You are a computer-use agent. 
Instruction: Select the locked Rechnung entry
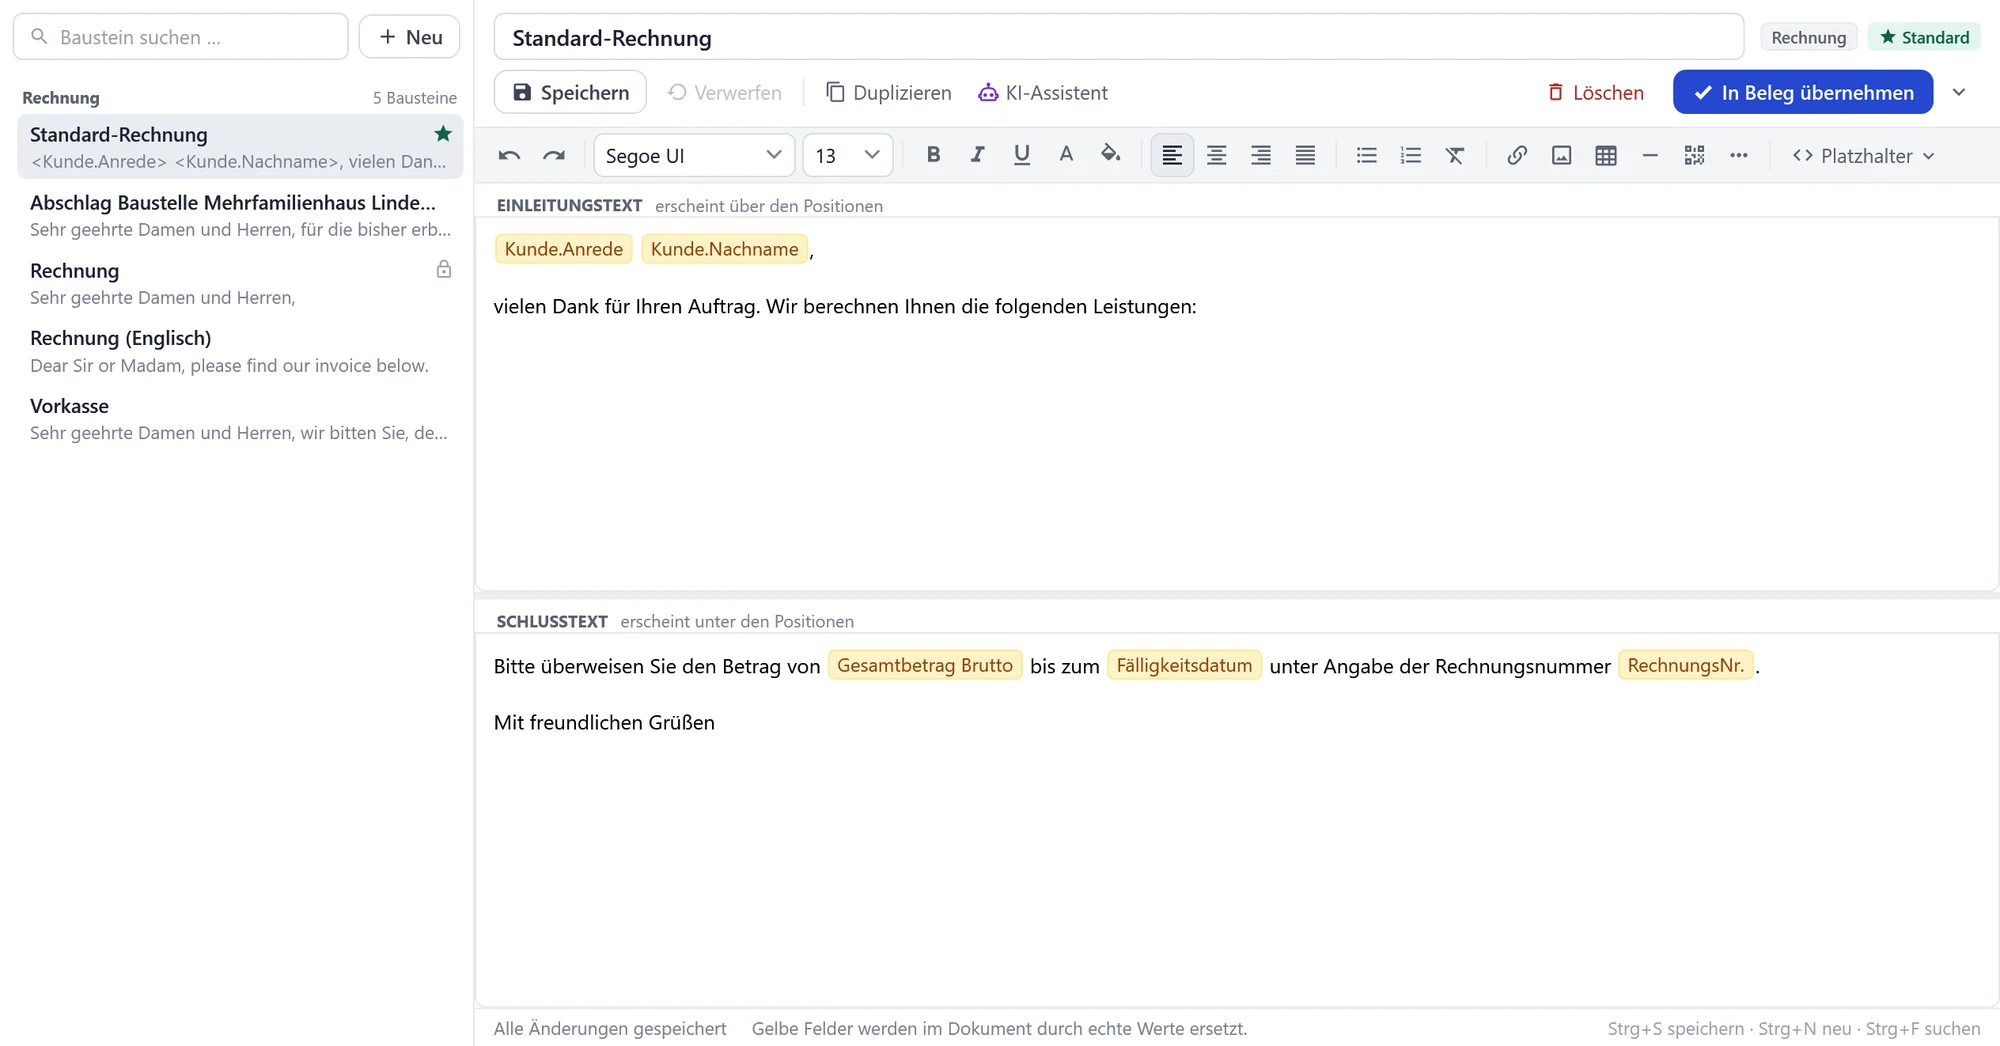(x=240, y=283)
